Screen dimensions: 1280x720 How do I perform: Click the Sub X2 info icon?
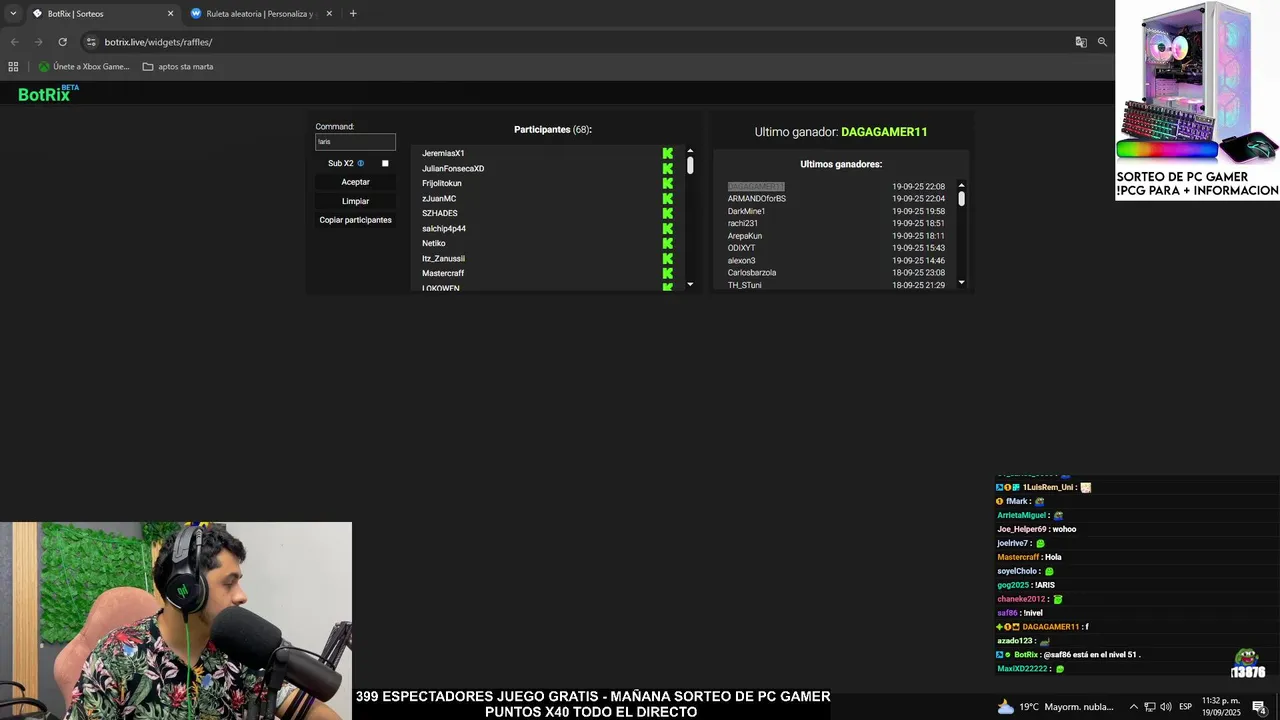[361, 163]
